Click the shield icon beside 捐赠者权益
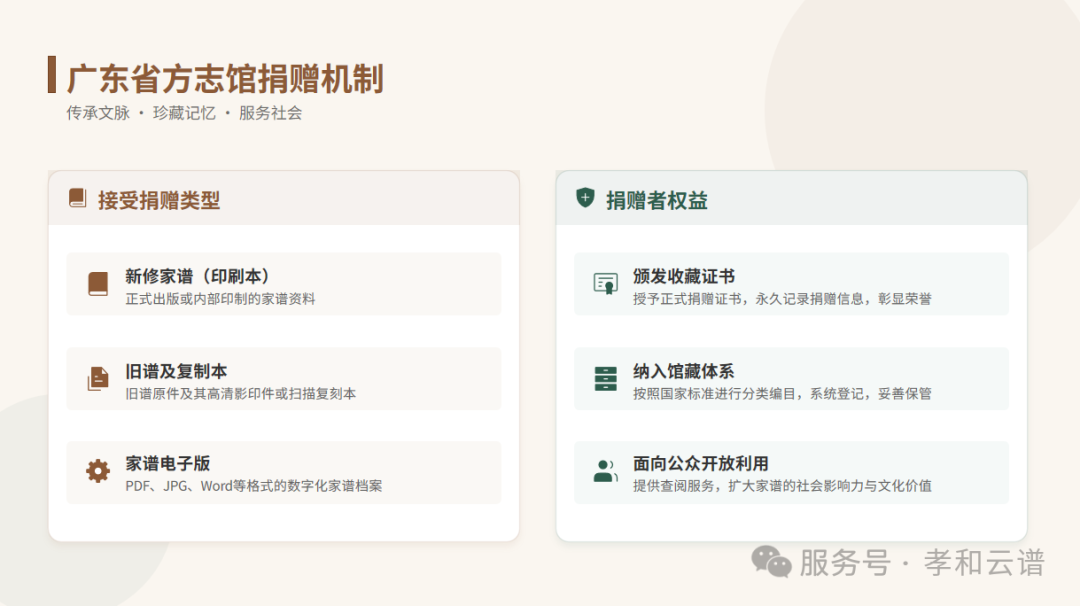 (x=585, y=198)
